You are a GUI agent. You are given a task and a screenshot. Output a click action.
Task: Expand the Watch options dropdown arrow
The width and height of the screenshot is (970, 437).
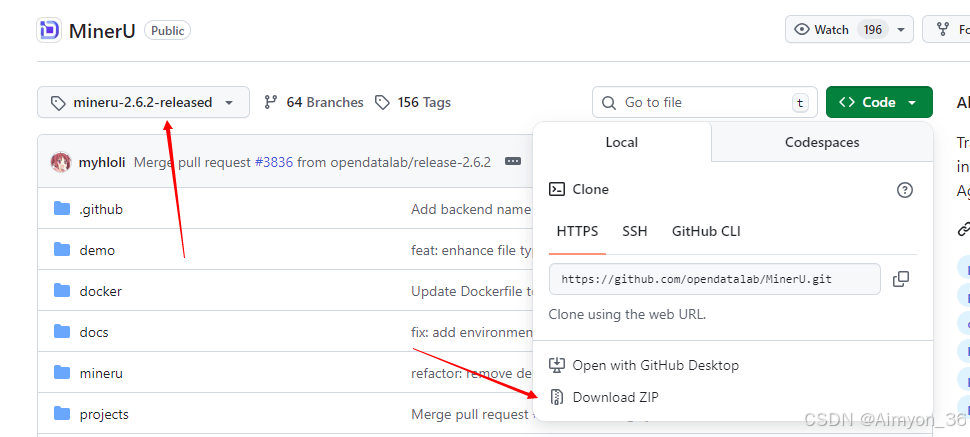pyautogui.click(x=901, y=30)
